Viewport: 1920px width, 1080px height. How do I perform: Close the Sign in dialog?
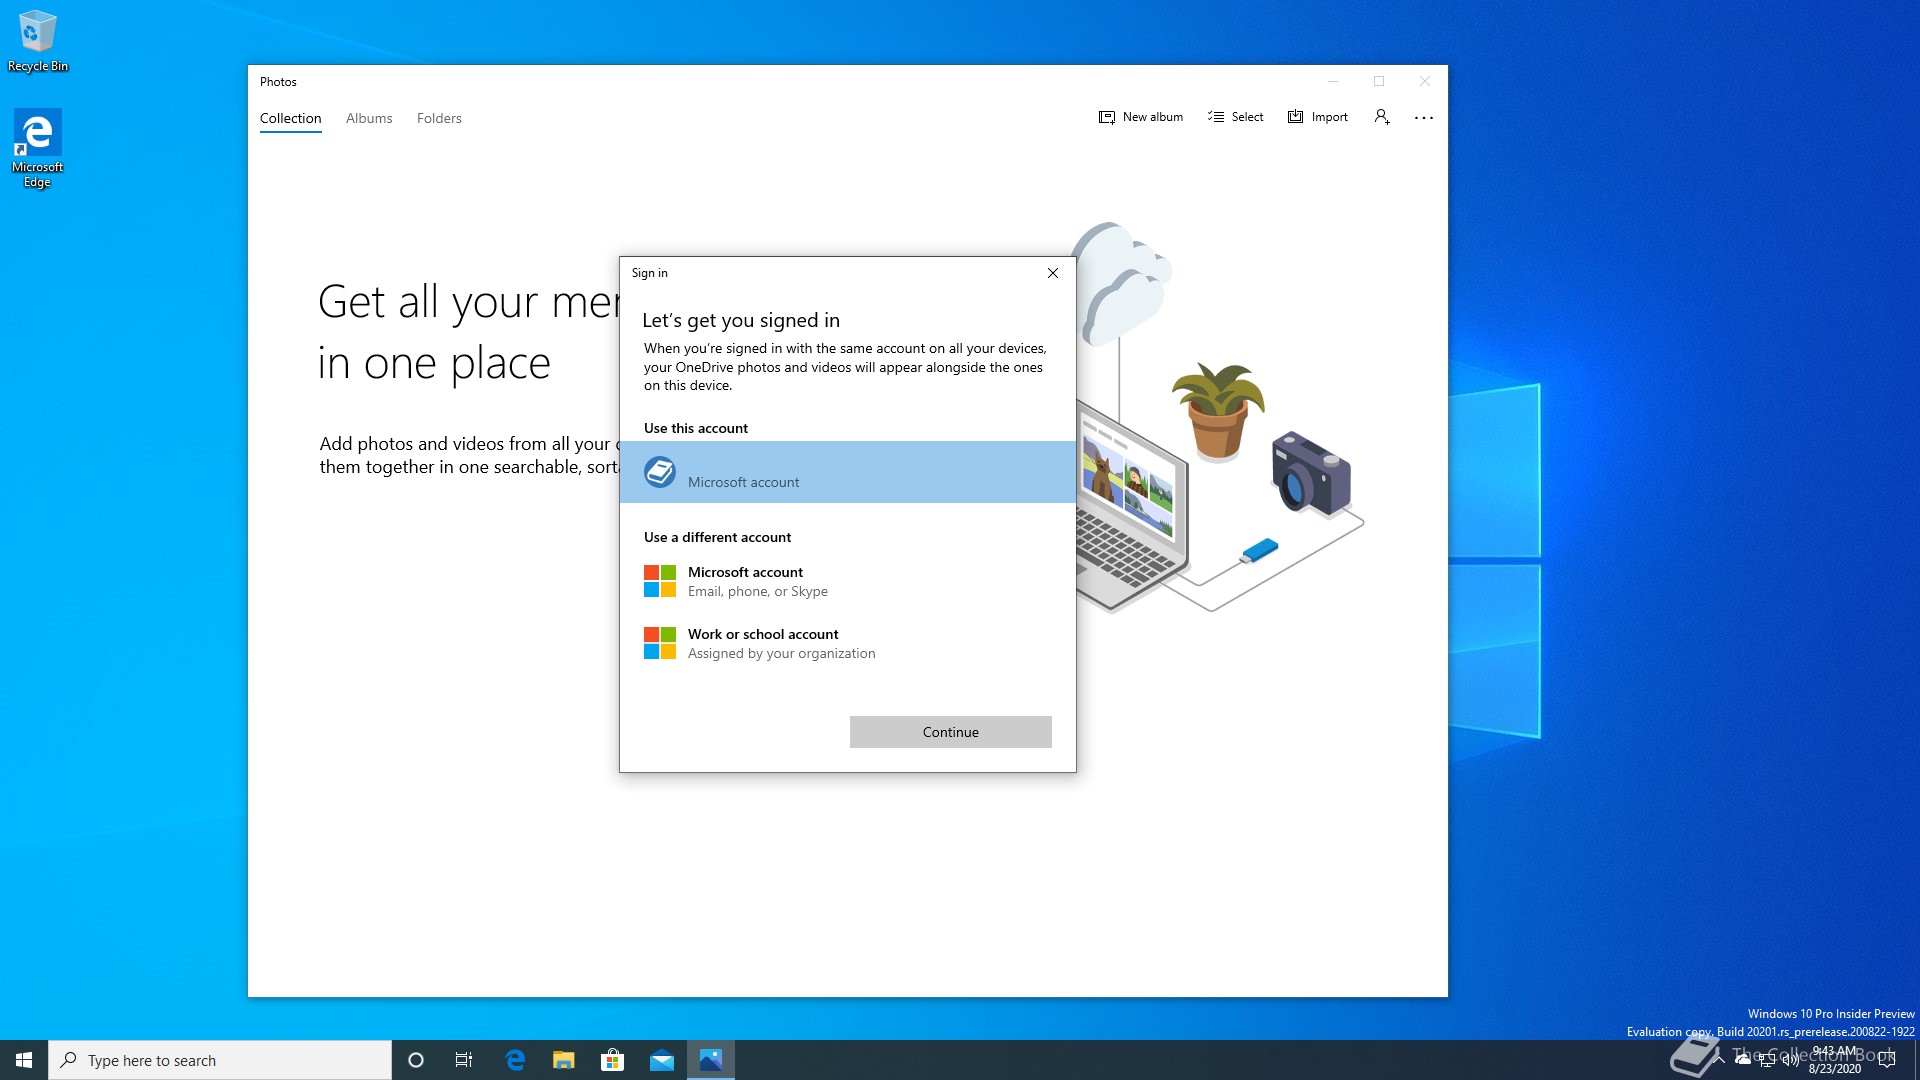1053,273
